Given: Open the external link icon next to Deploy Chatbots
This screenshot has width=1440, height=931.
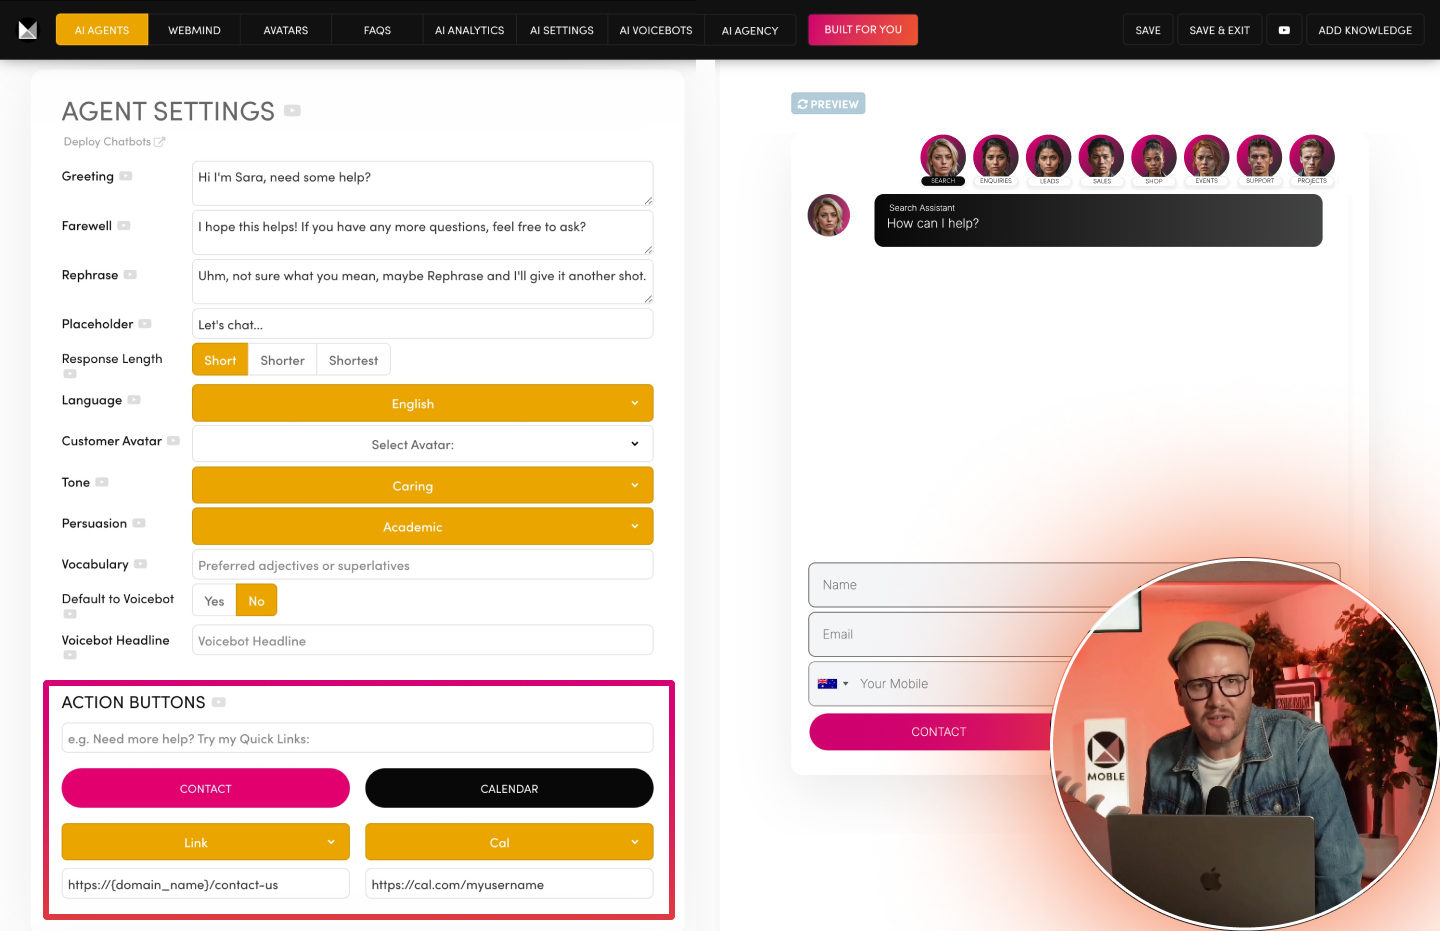Looking at the screenshot, I should (x=160, y=142).
